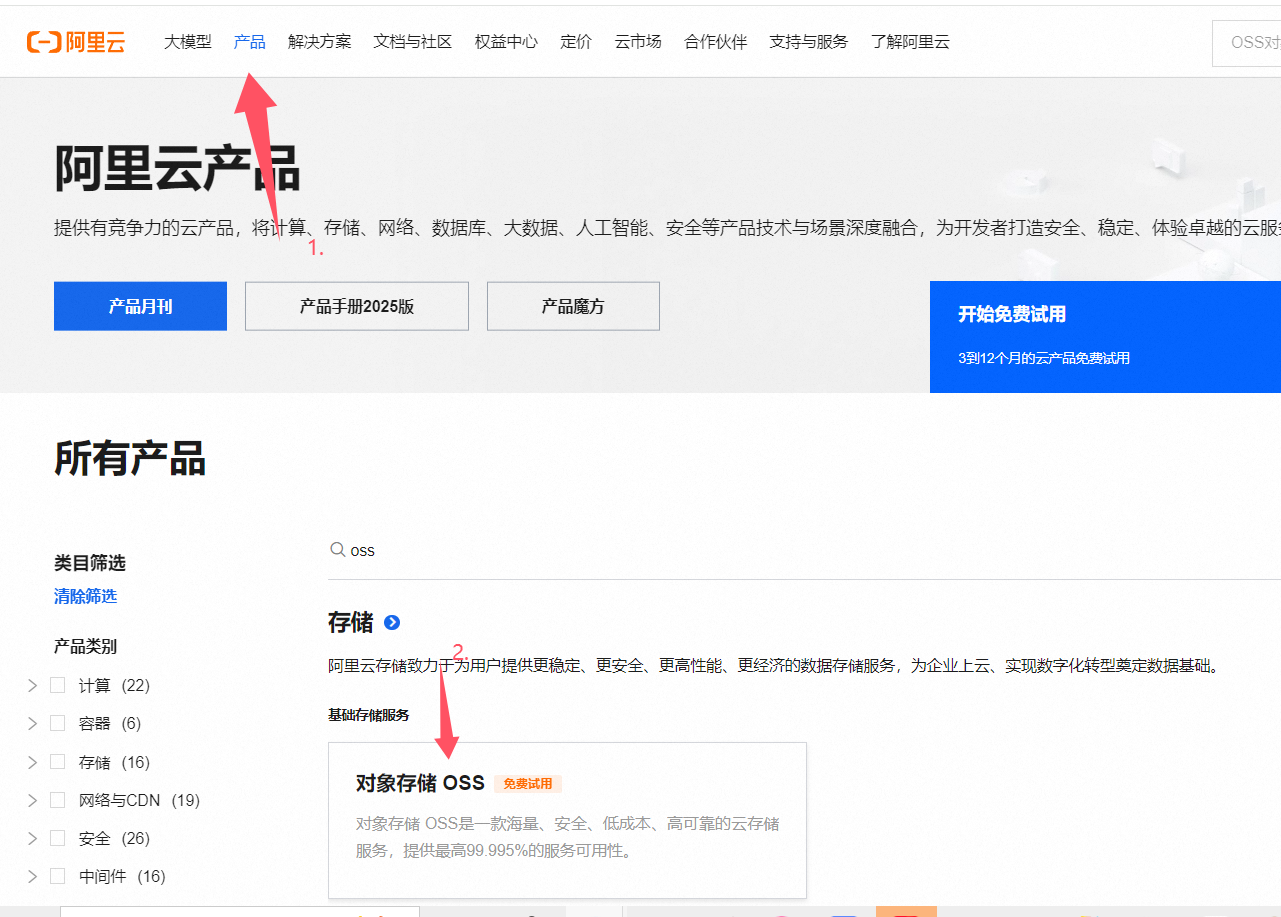Open the 产品 nav menu

250,42
